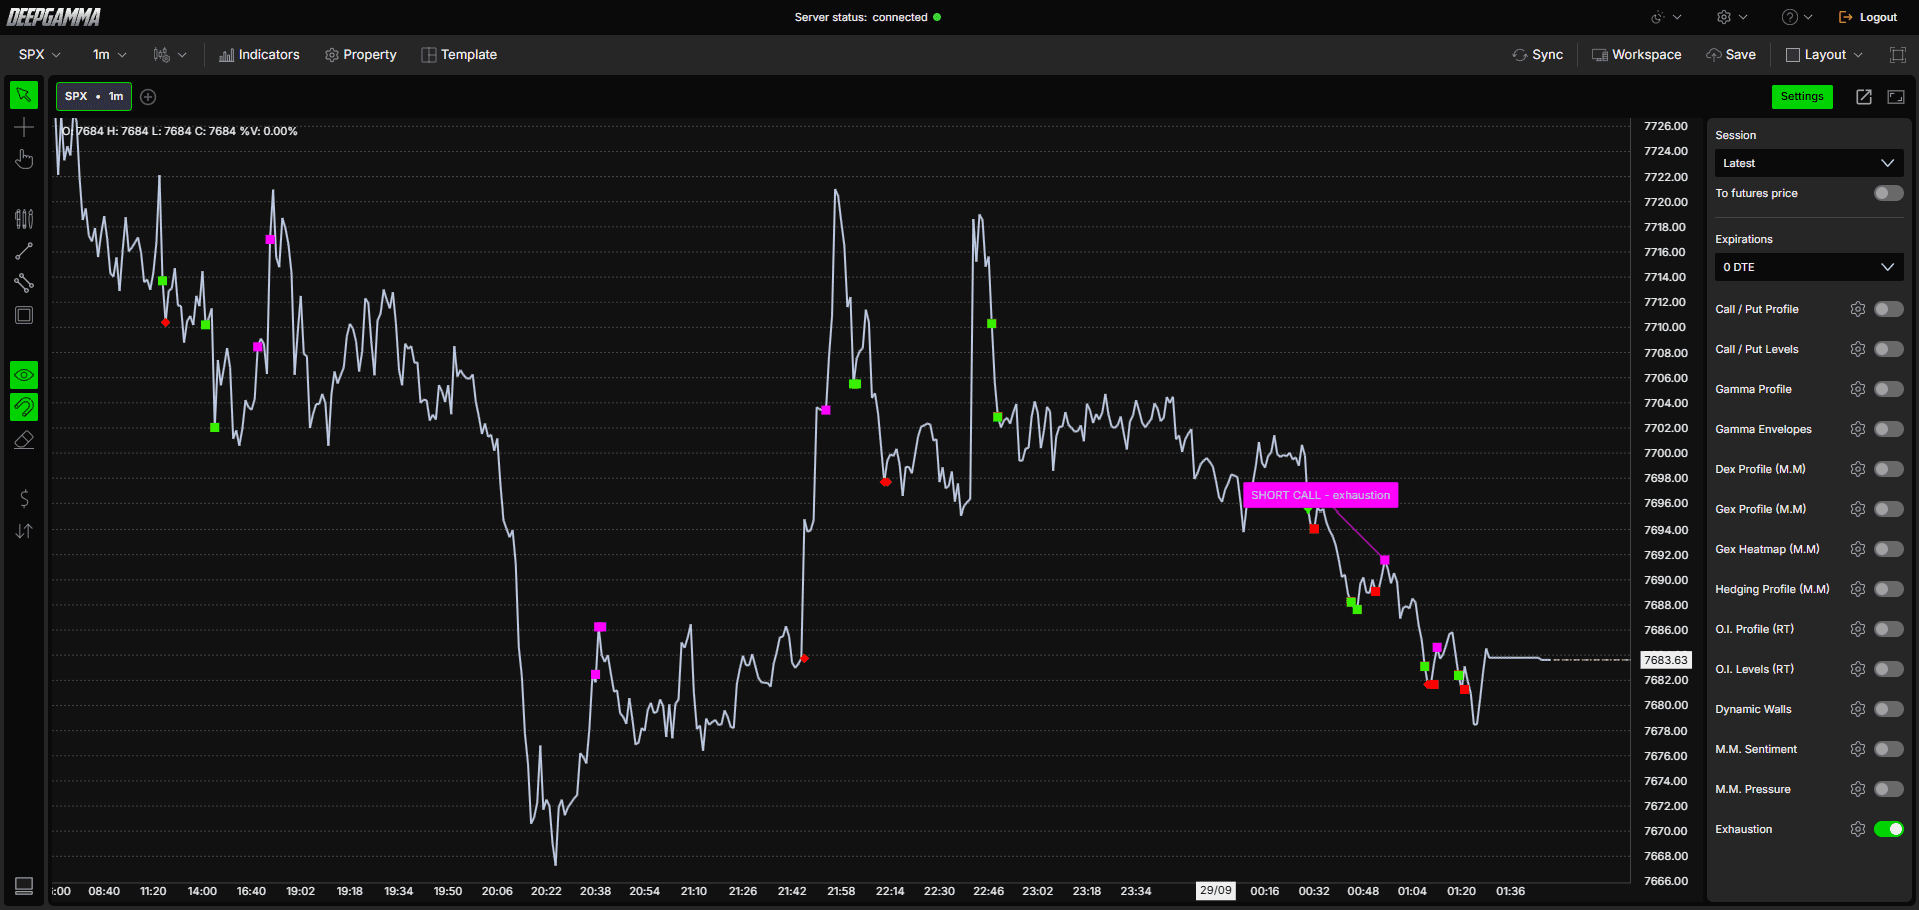Open gear settings for Exhaustion
The height and width of the screenshot is (910, 1919).
(x=1858, y=829)
